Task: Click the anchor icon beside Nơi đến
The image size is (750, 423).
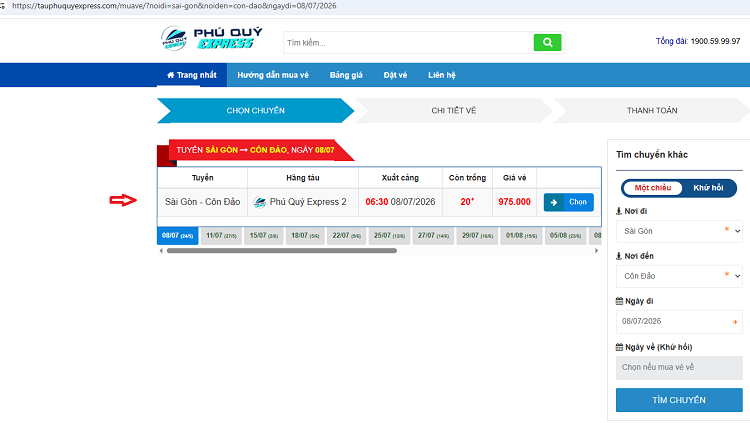Action: pyautogui.click(x=618, y=256)
